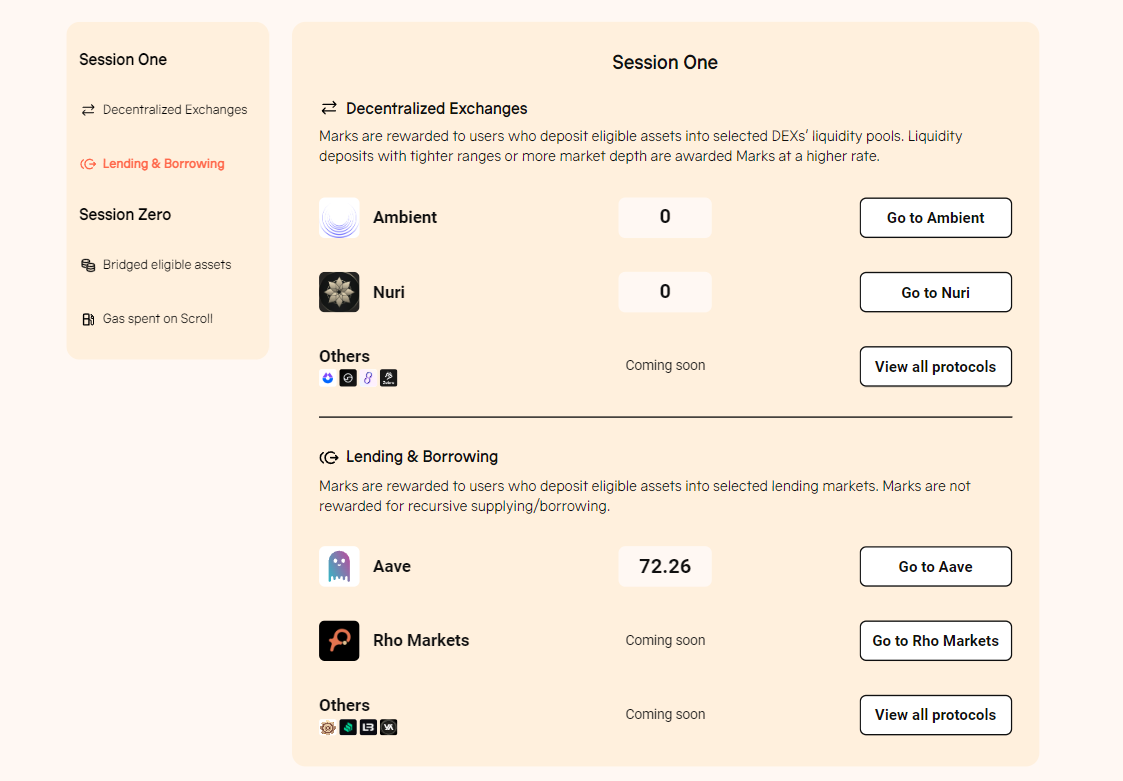
Task: Click the icon beside Lending & Borrowing heading
Action: click(x=329, y=457)
